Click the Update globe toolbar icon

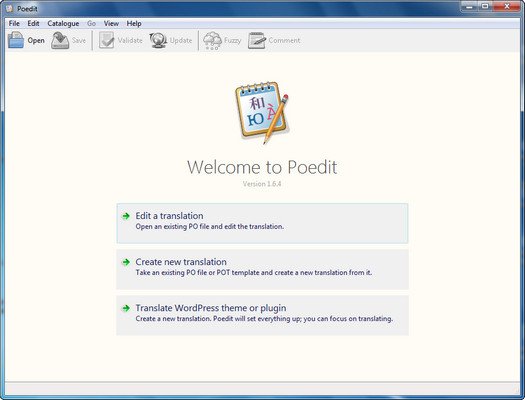[x=158, y=40]
